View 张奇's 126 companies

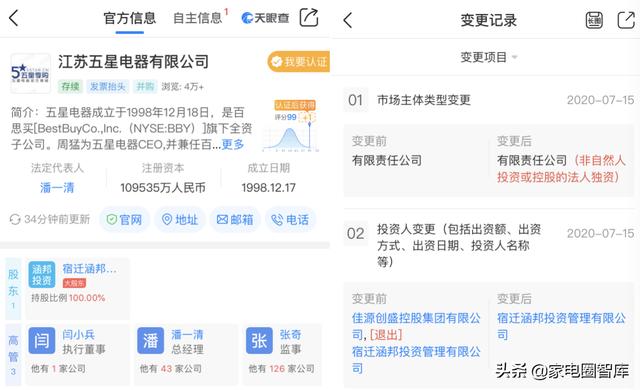[x=281, y=369]
